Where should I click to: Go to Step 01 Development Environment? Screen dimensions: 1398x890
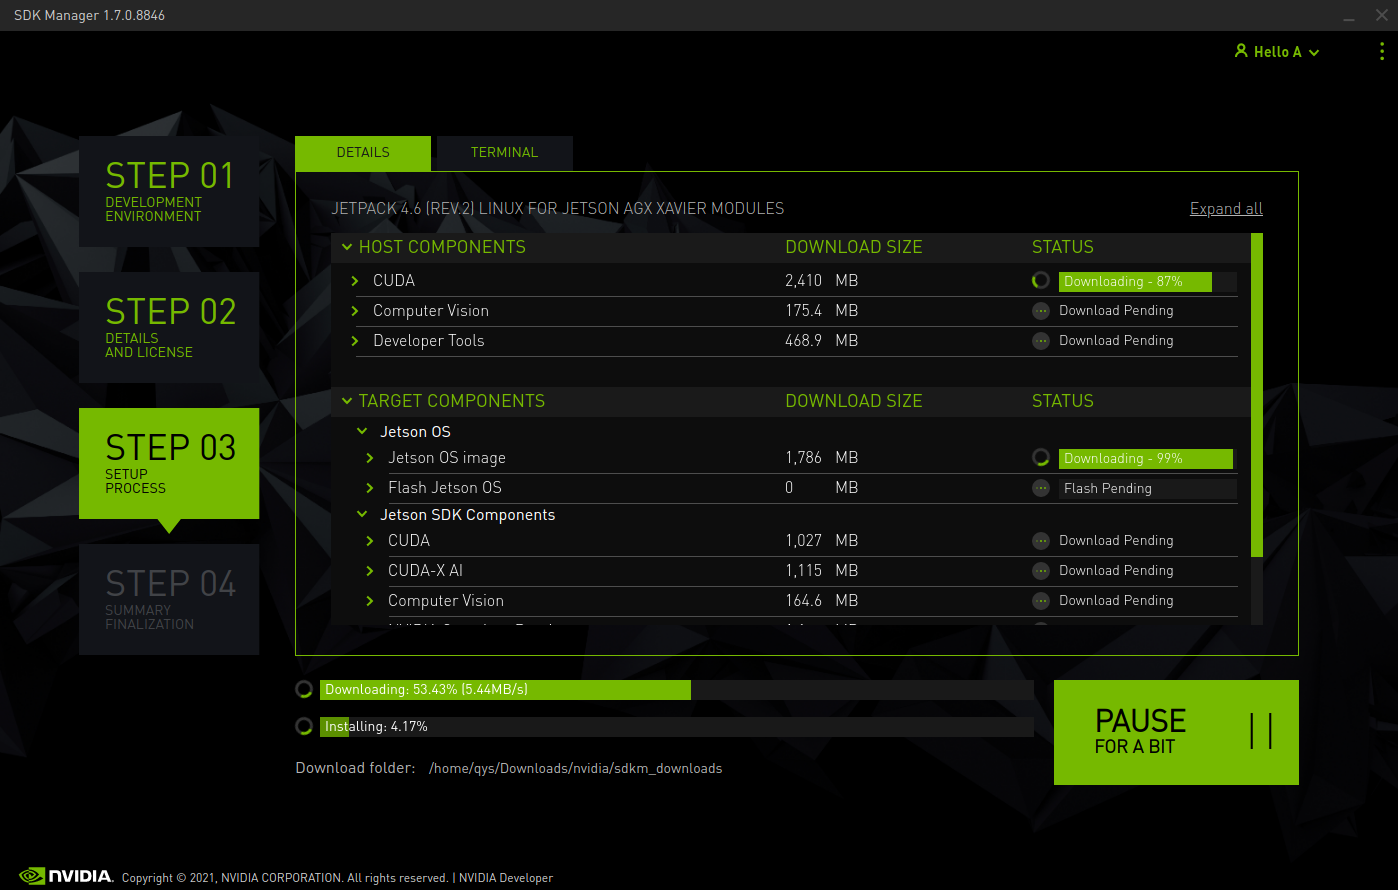pyautogui.click(x=169, y=191)
